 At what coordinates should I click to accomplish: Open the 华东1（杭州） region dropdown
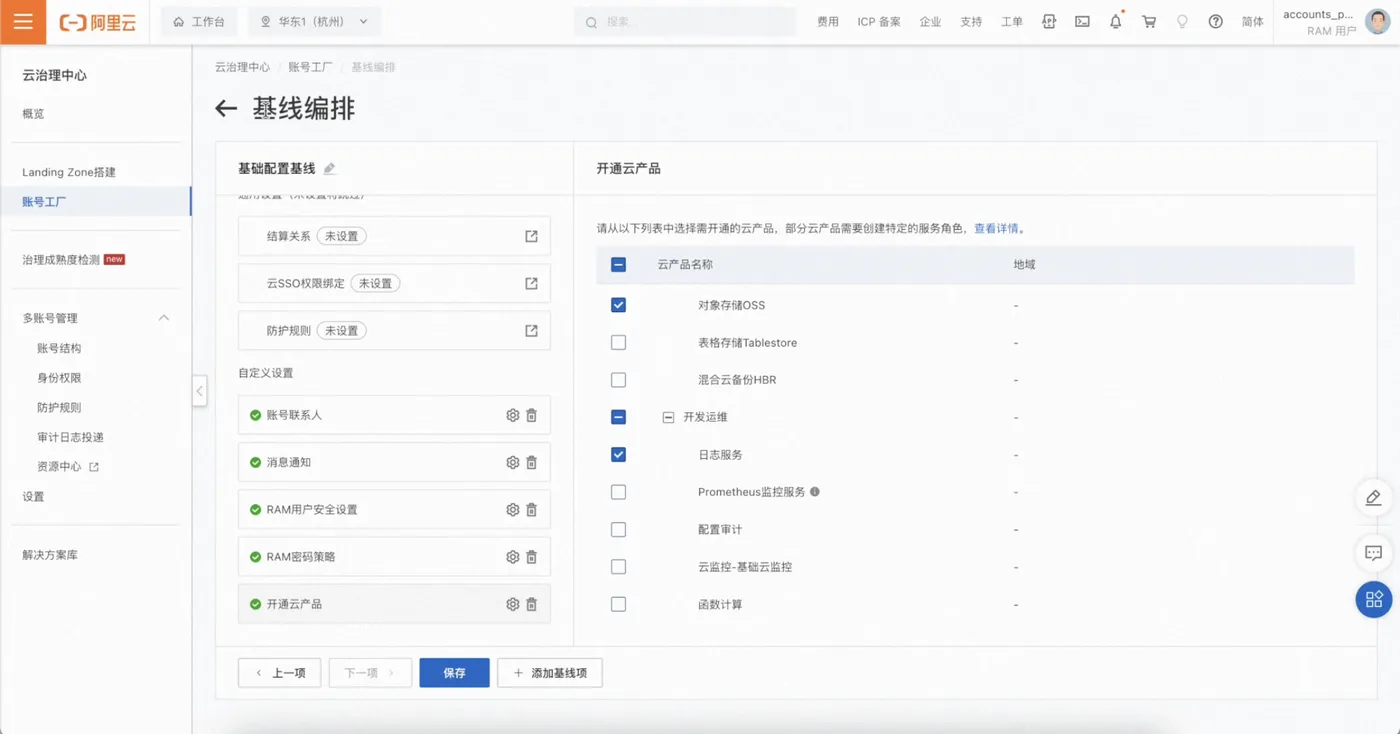[x=314, y=21]
